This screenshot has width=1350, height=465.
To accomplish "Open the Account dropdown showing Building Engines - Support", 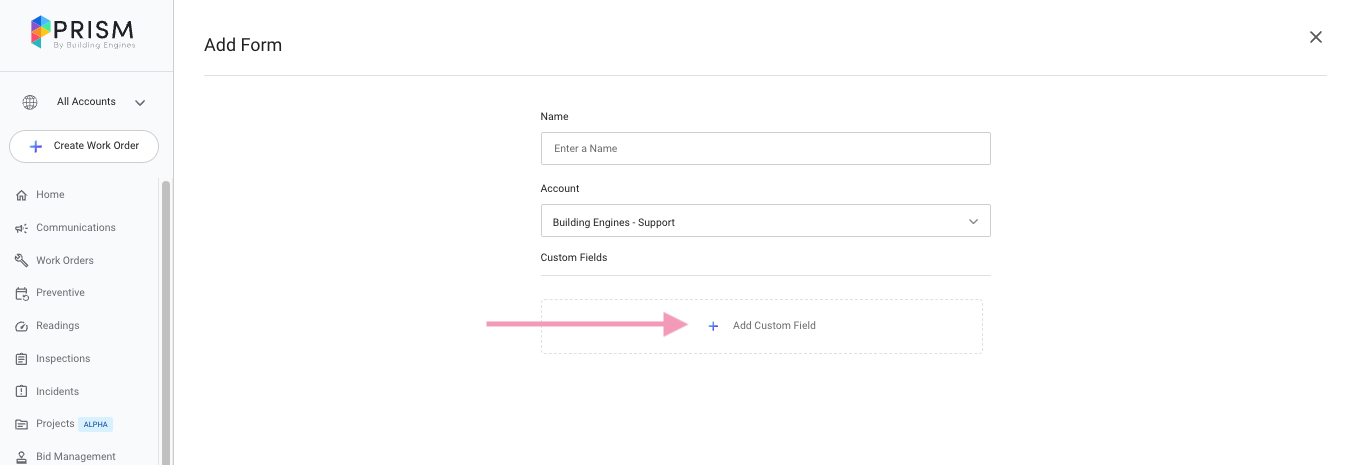I will (x=765, y=221).
